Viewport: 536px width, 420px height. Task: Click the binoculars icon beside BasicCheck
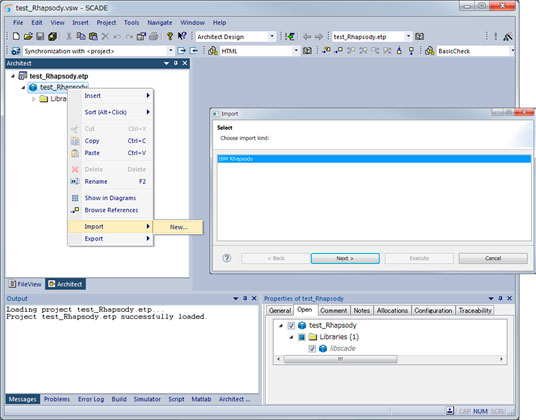pyautogui.click(x=429, y=51)
